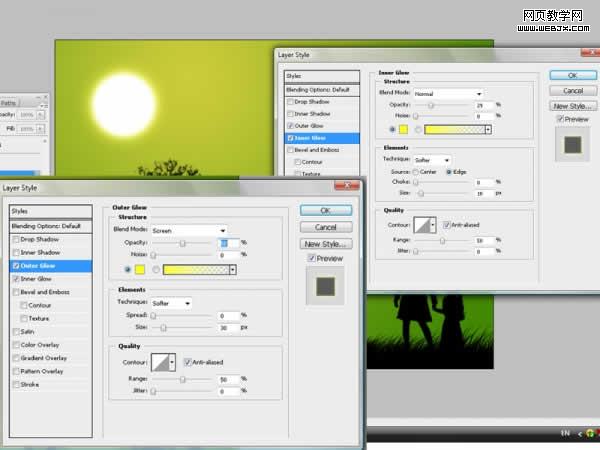Toggle Preview checkbox in Inner Glow dialog
Image resolution: width=600 pixels, height=450 pixels.
[560, 119]
